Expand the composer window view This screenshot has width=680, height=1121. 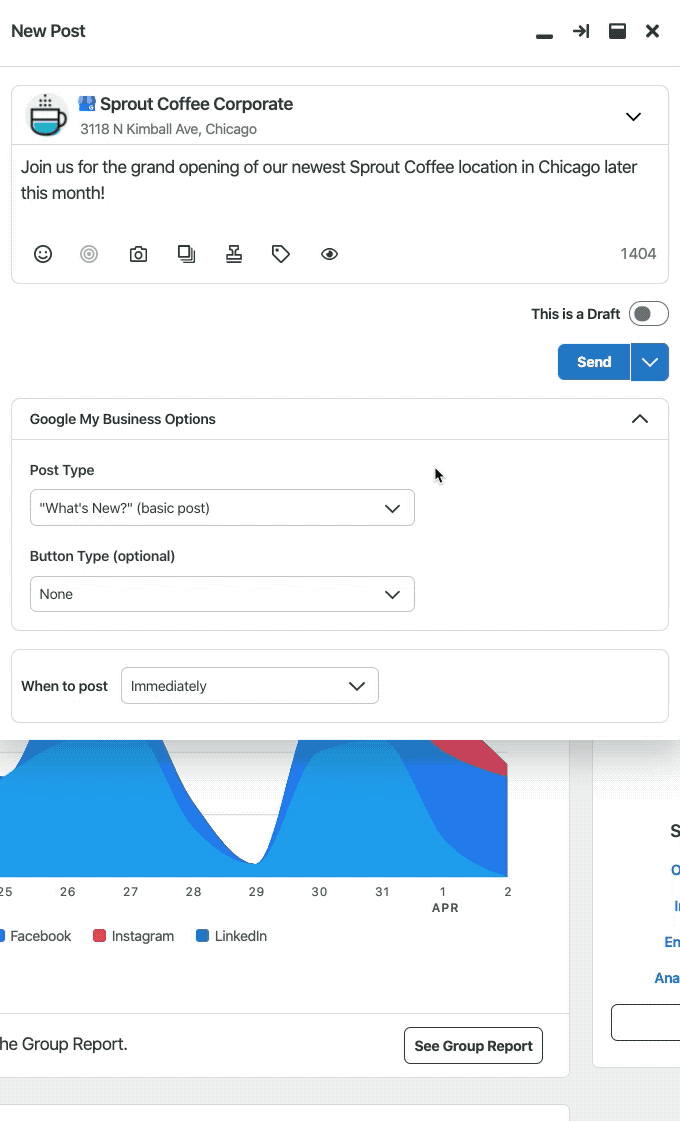pyautogui.click(x=617, y=31)
